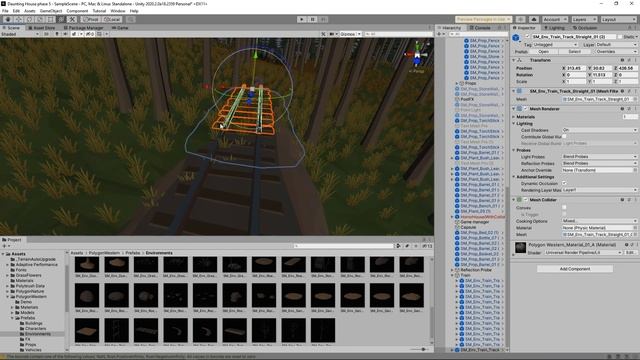
Task: Click the GameObject cube icon in Inspector
Action: [x=516, y=38]
